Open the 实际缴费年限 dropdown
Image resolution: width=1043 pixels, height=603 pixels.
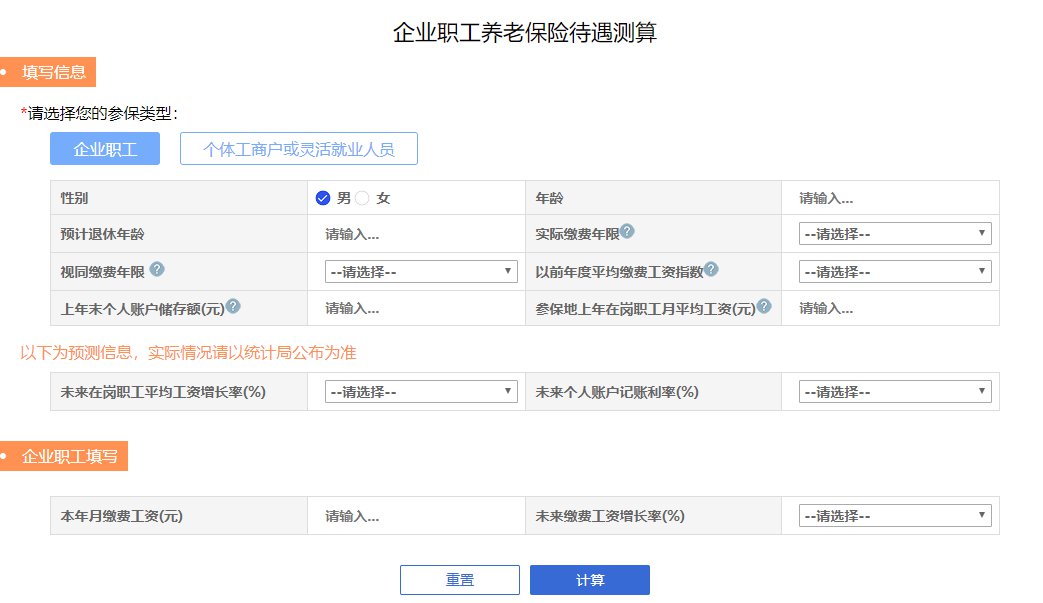tap(895, 234)
